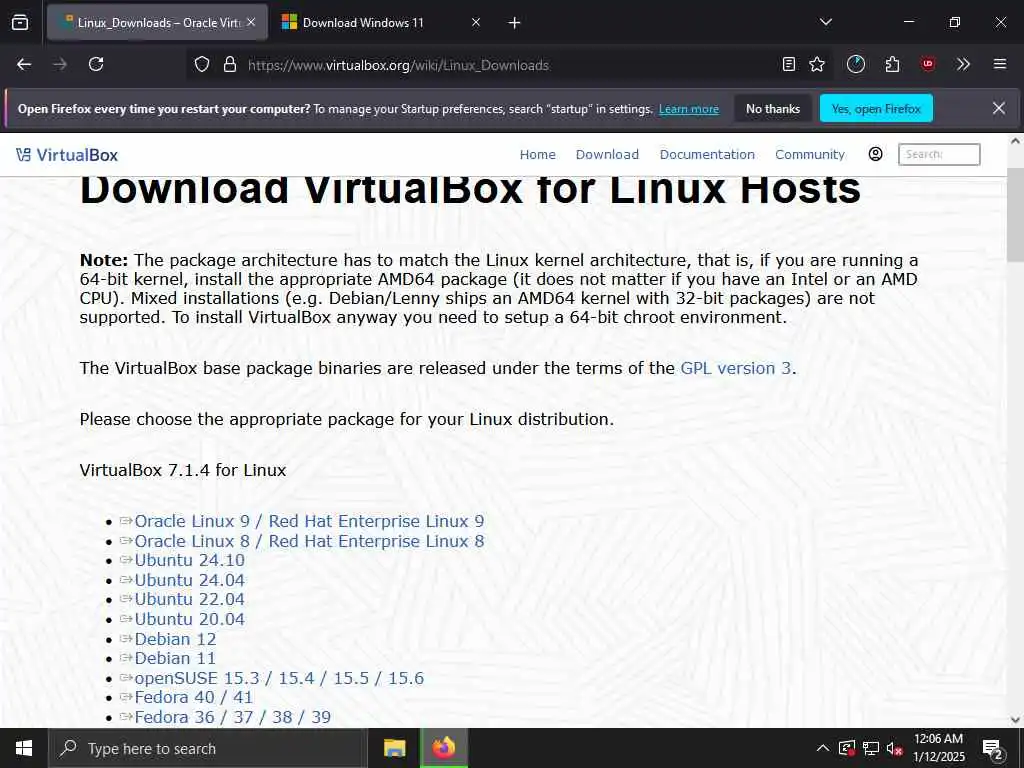Toggle reader view icon in address bar
This screenshot has width=1024, height=768.
coord(789,64)
